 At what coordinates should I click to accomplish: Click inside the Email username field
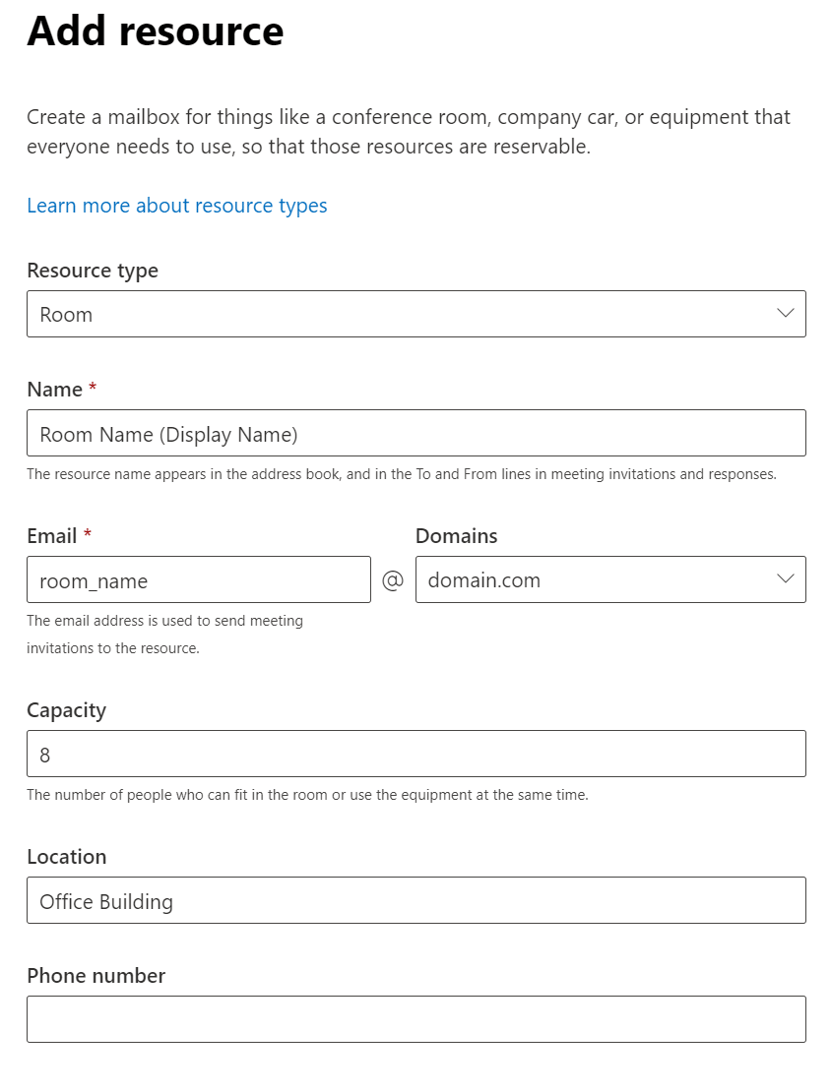pyautogui.click(x=198, y=579)
